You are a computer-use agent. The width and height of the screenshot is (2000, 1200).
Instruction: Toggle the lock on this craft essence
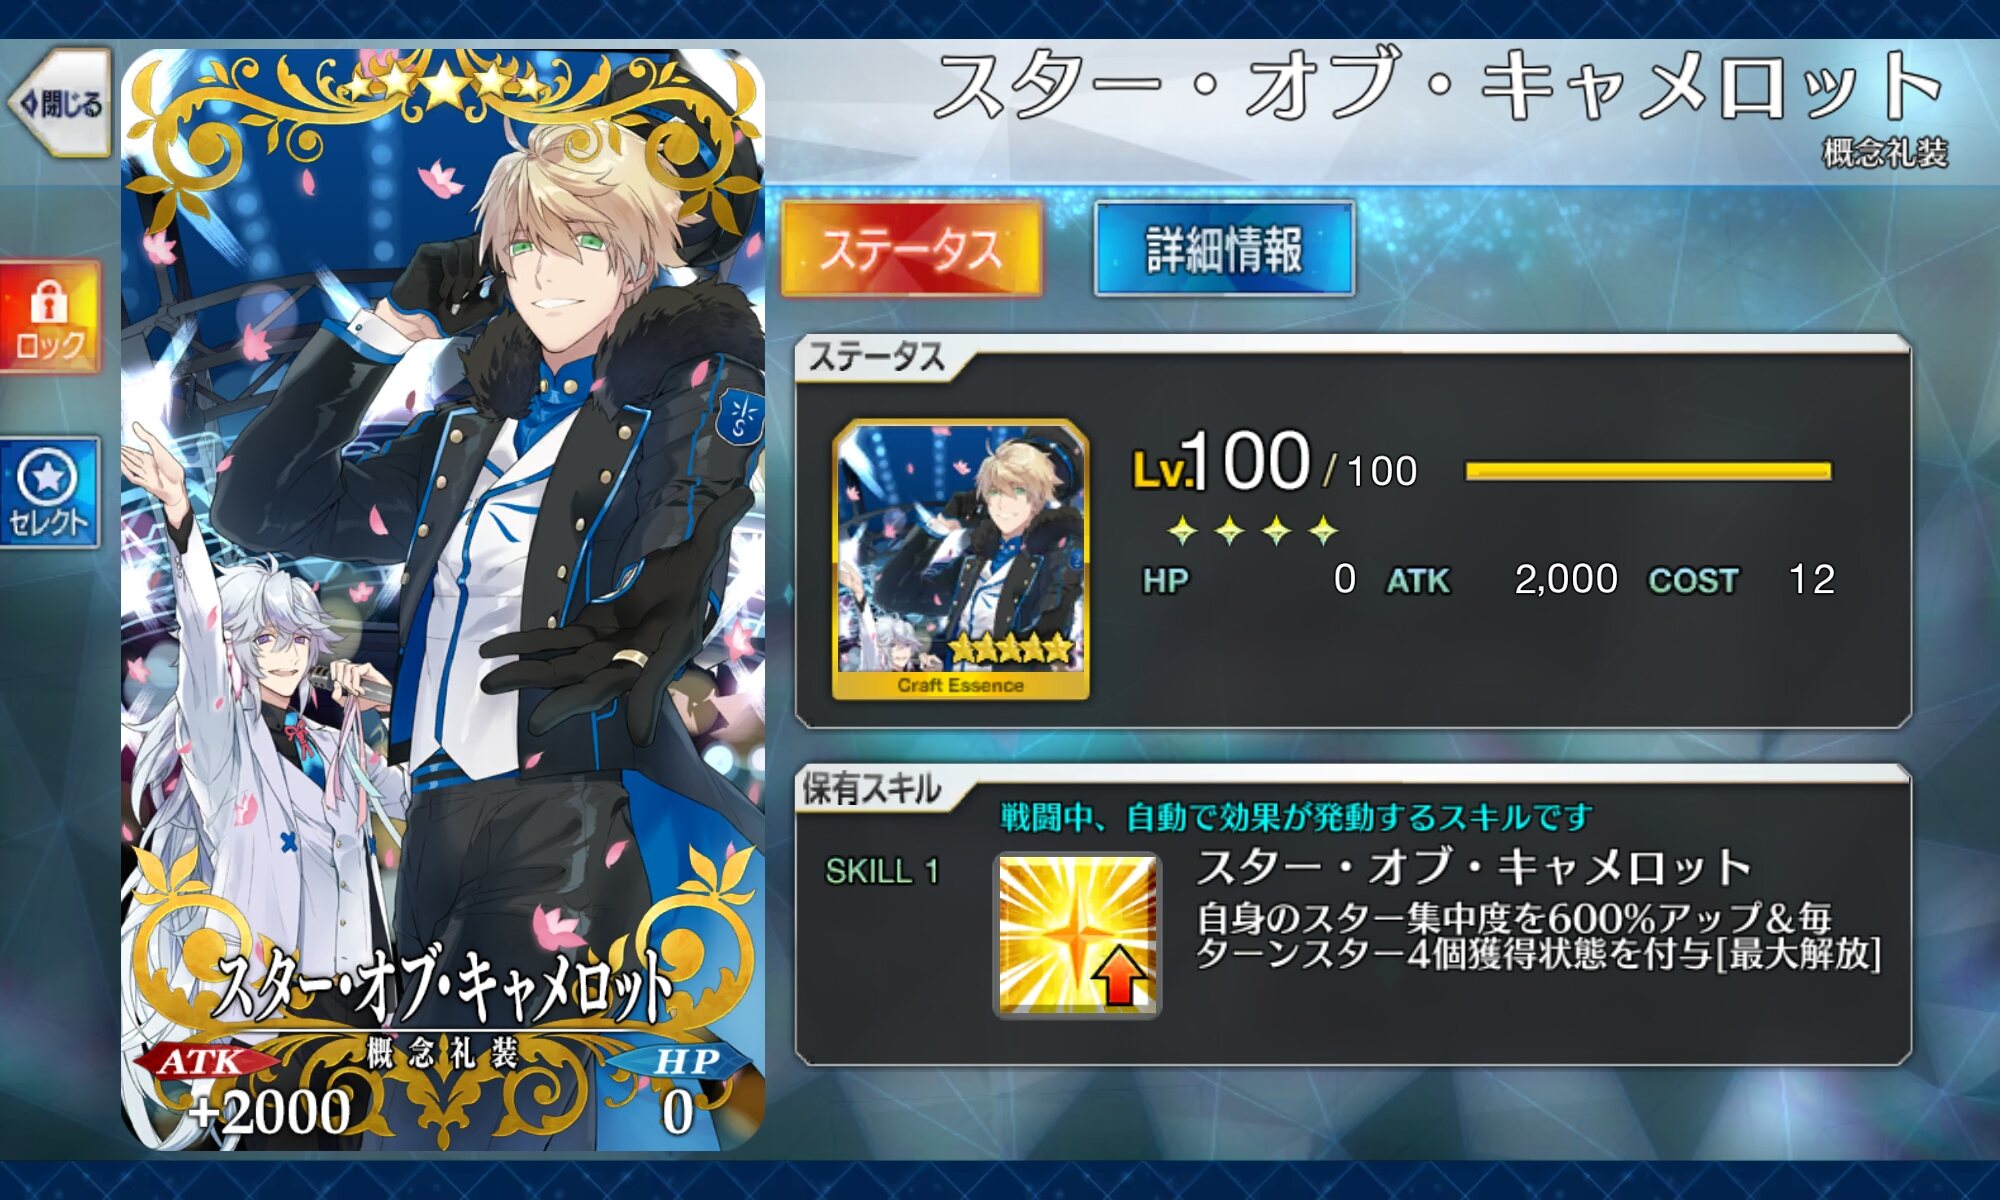(49, 316)
